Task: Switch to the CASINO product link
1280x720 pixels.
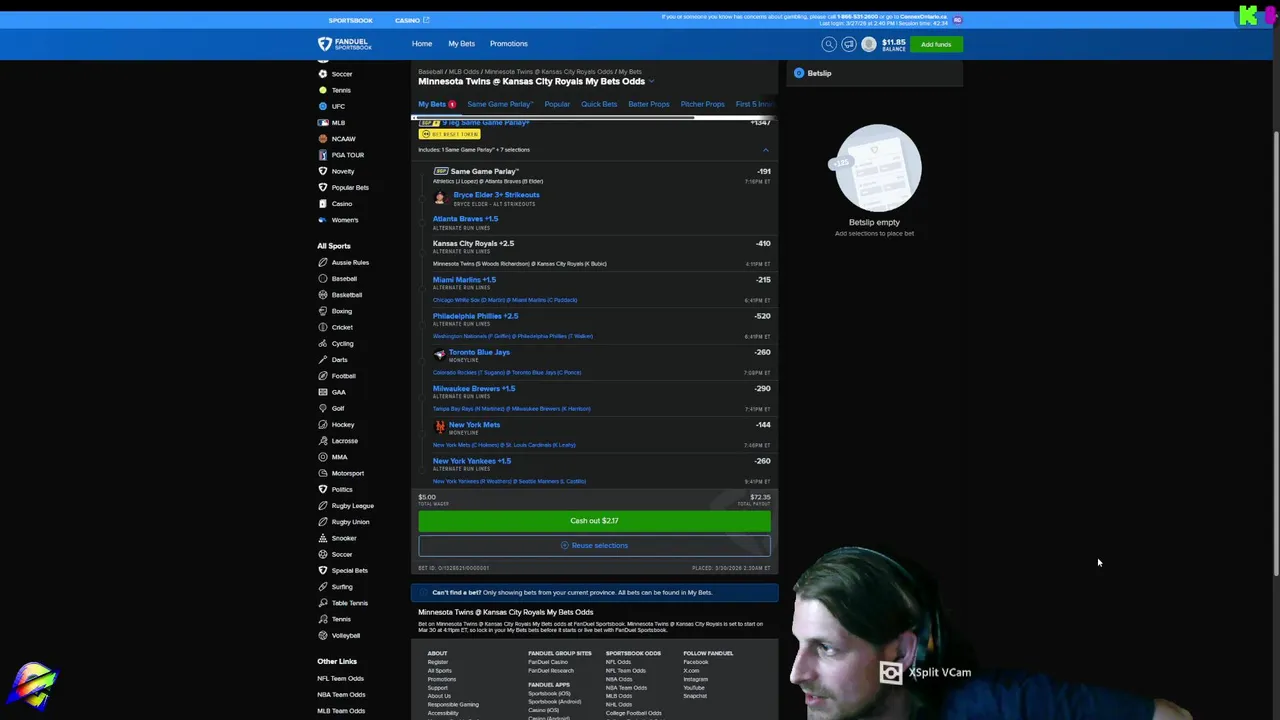Action: (x=411, y=20)
